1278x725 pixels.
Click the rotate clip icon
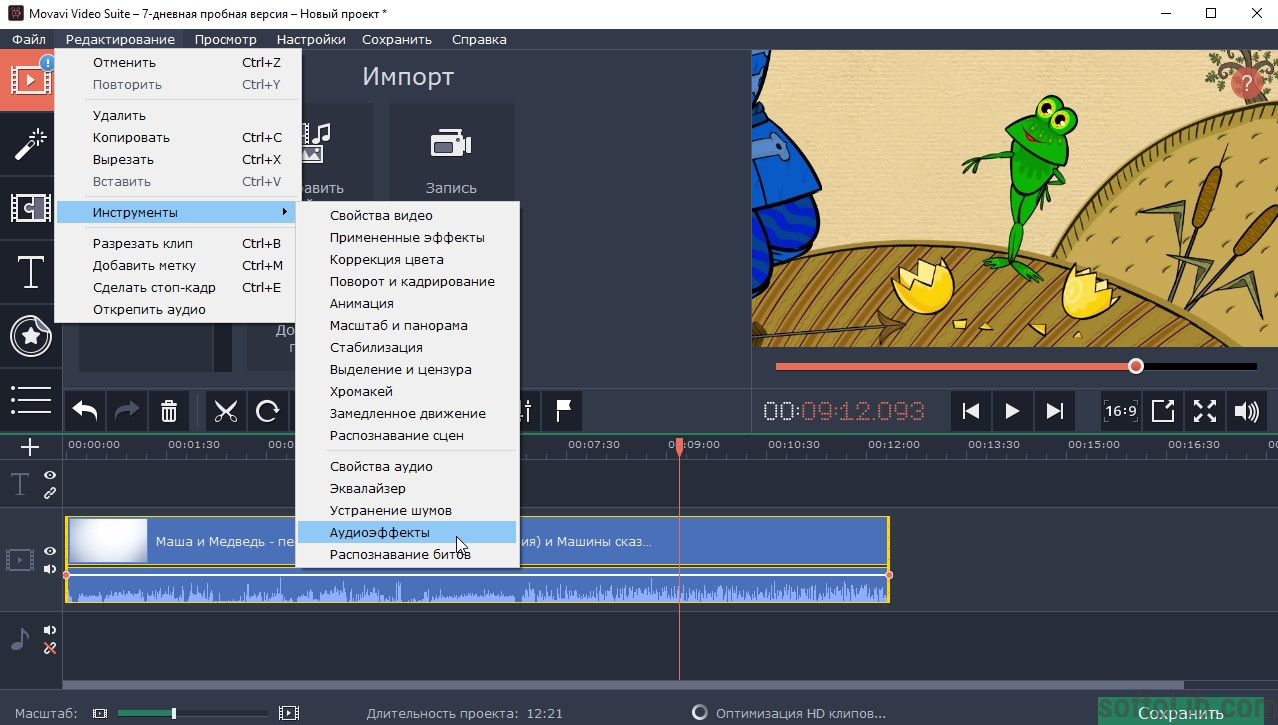[x=268, y=411]
